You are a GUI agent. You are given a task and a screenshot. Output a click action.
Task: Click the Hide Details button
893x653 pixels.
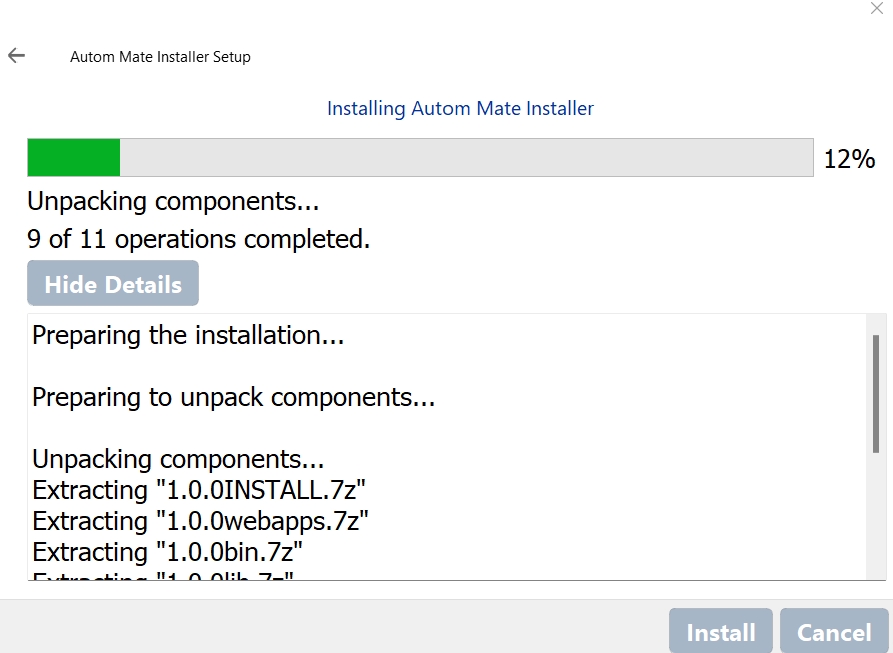coord(113,284)
